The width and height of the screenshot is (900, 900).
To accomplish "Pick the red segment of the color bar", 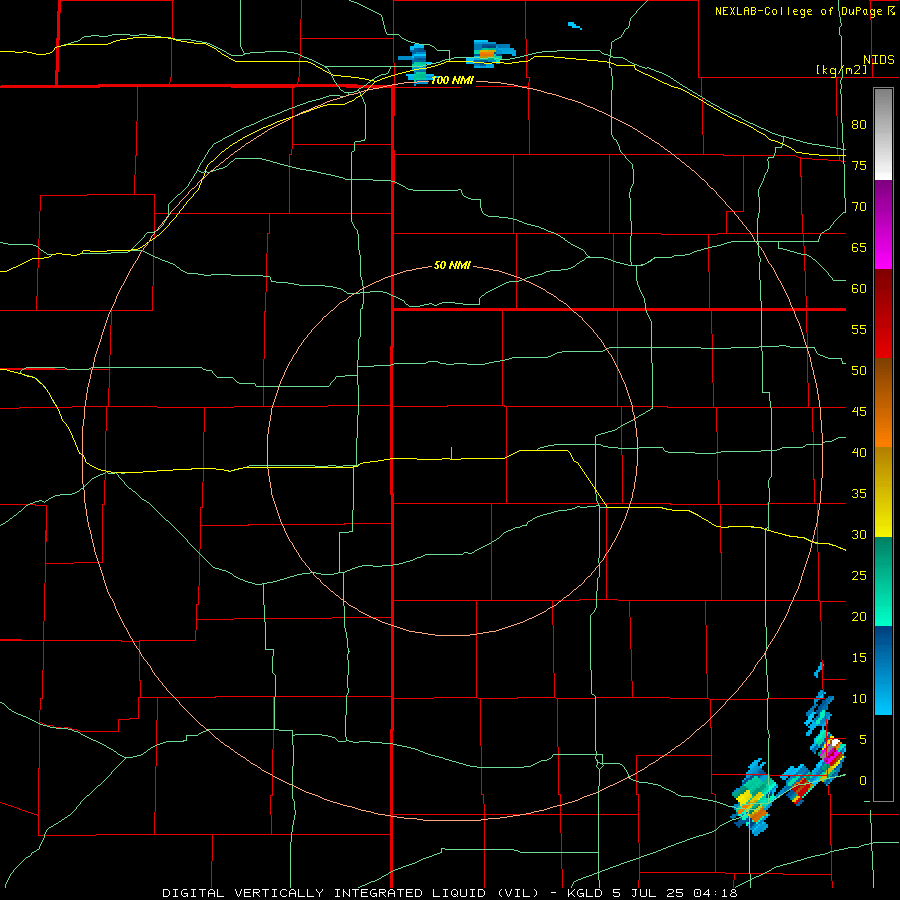I will pos(883,314).
